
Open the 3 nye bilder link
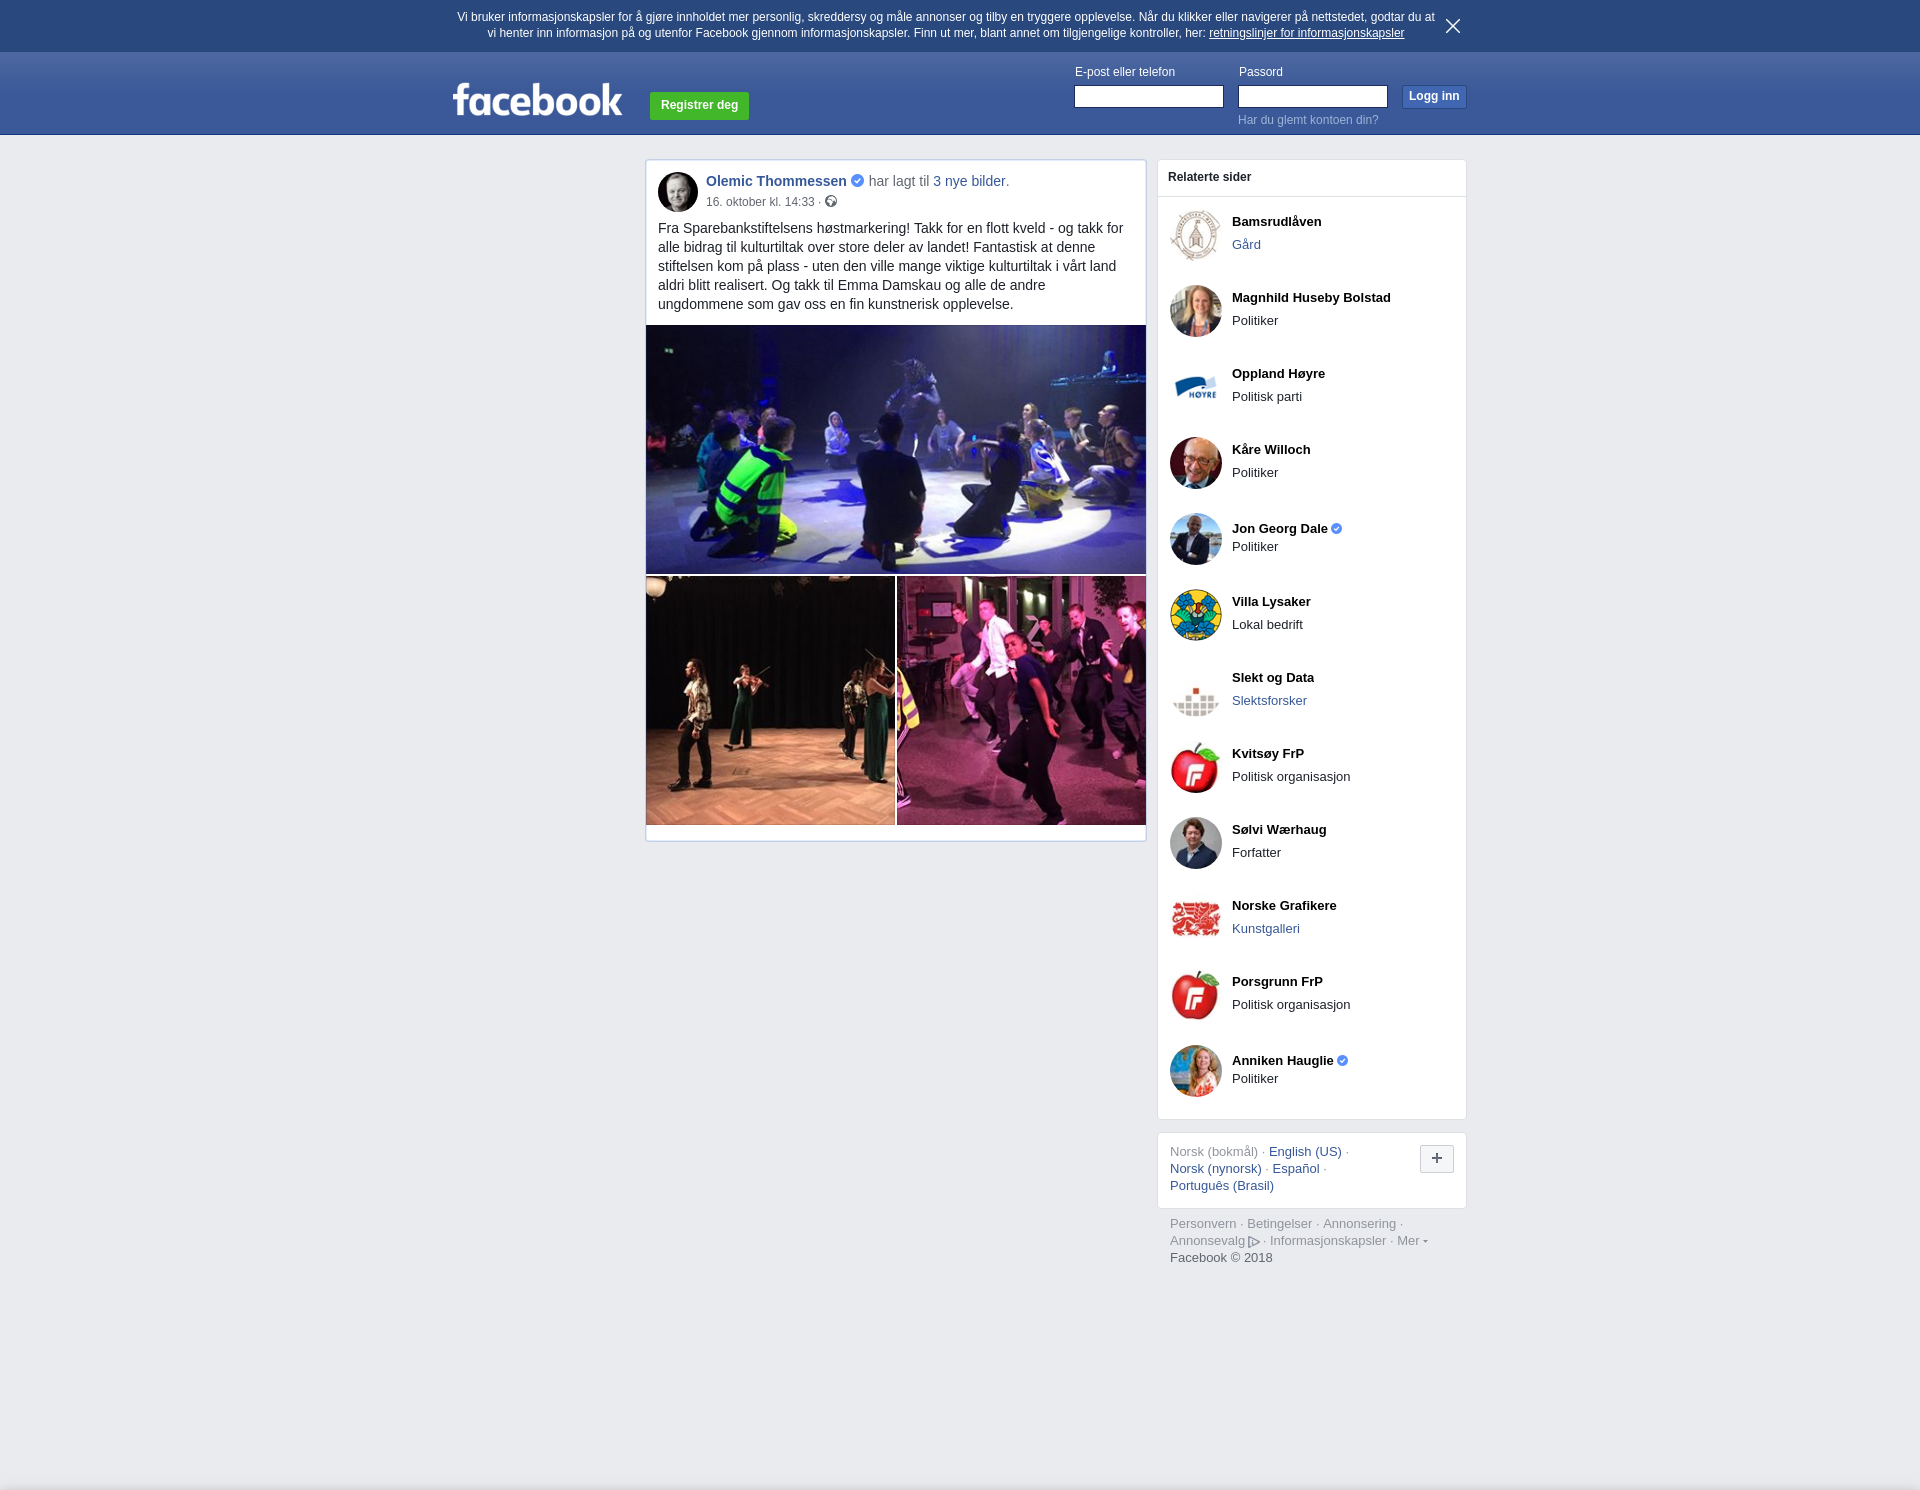click(969, 181)
